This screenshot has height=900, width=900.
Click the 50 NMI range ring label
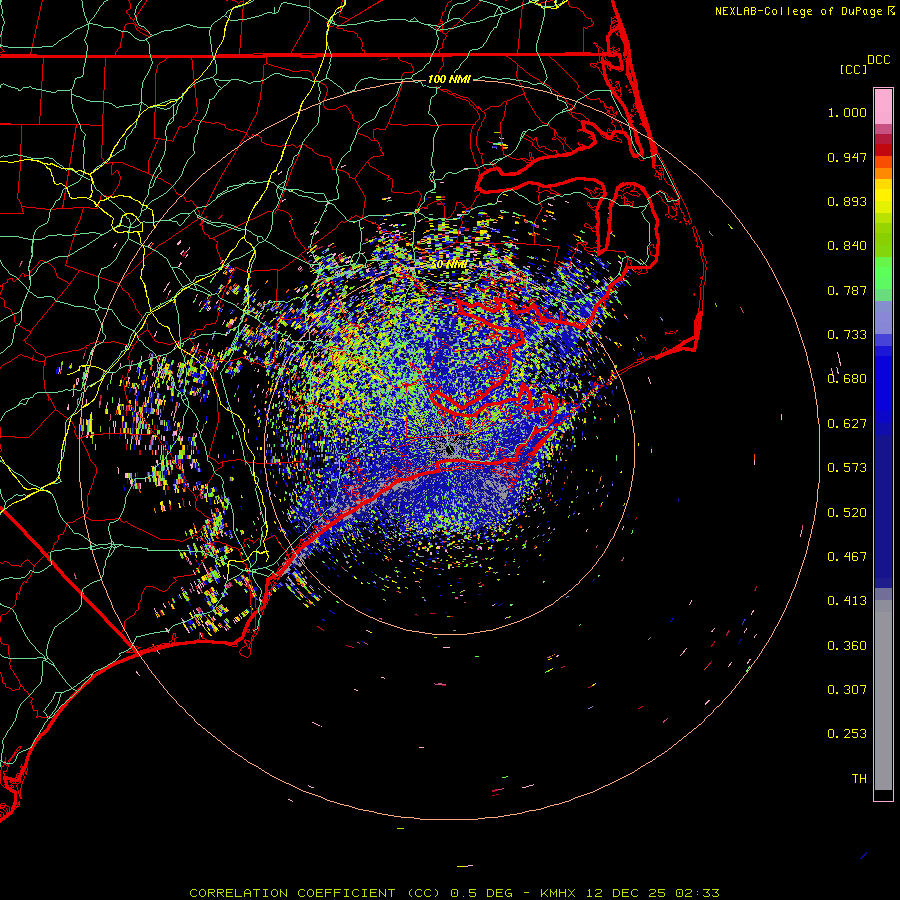point(449,265)
